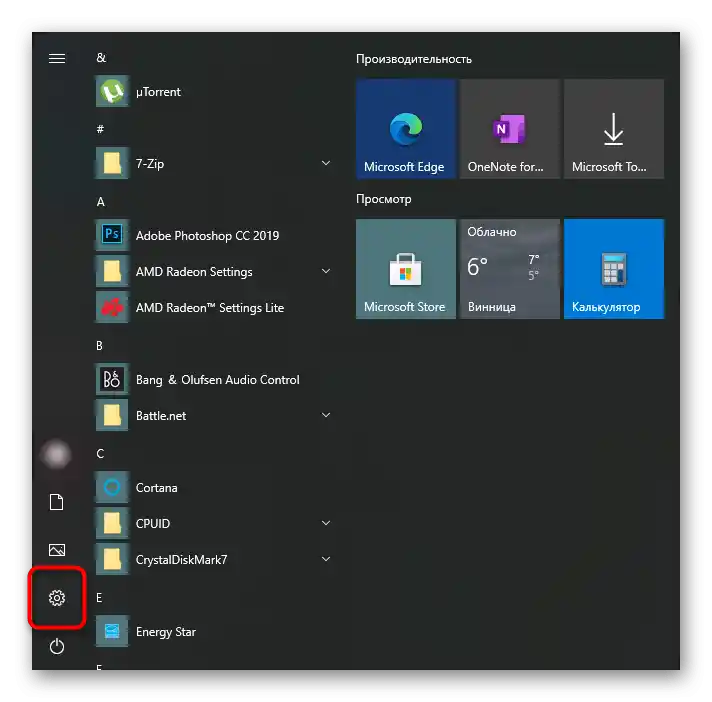
Task: Open the Microsoft Store tile
Action: 405,269
